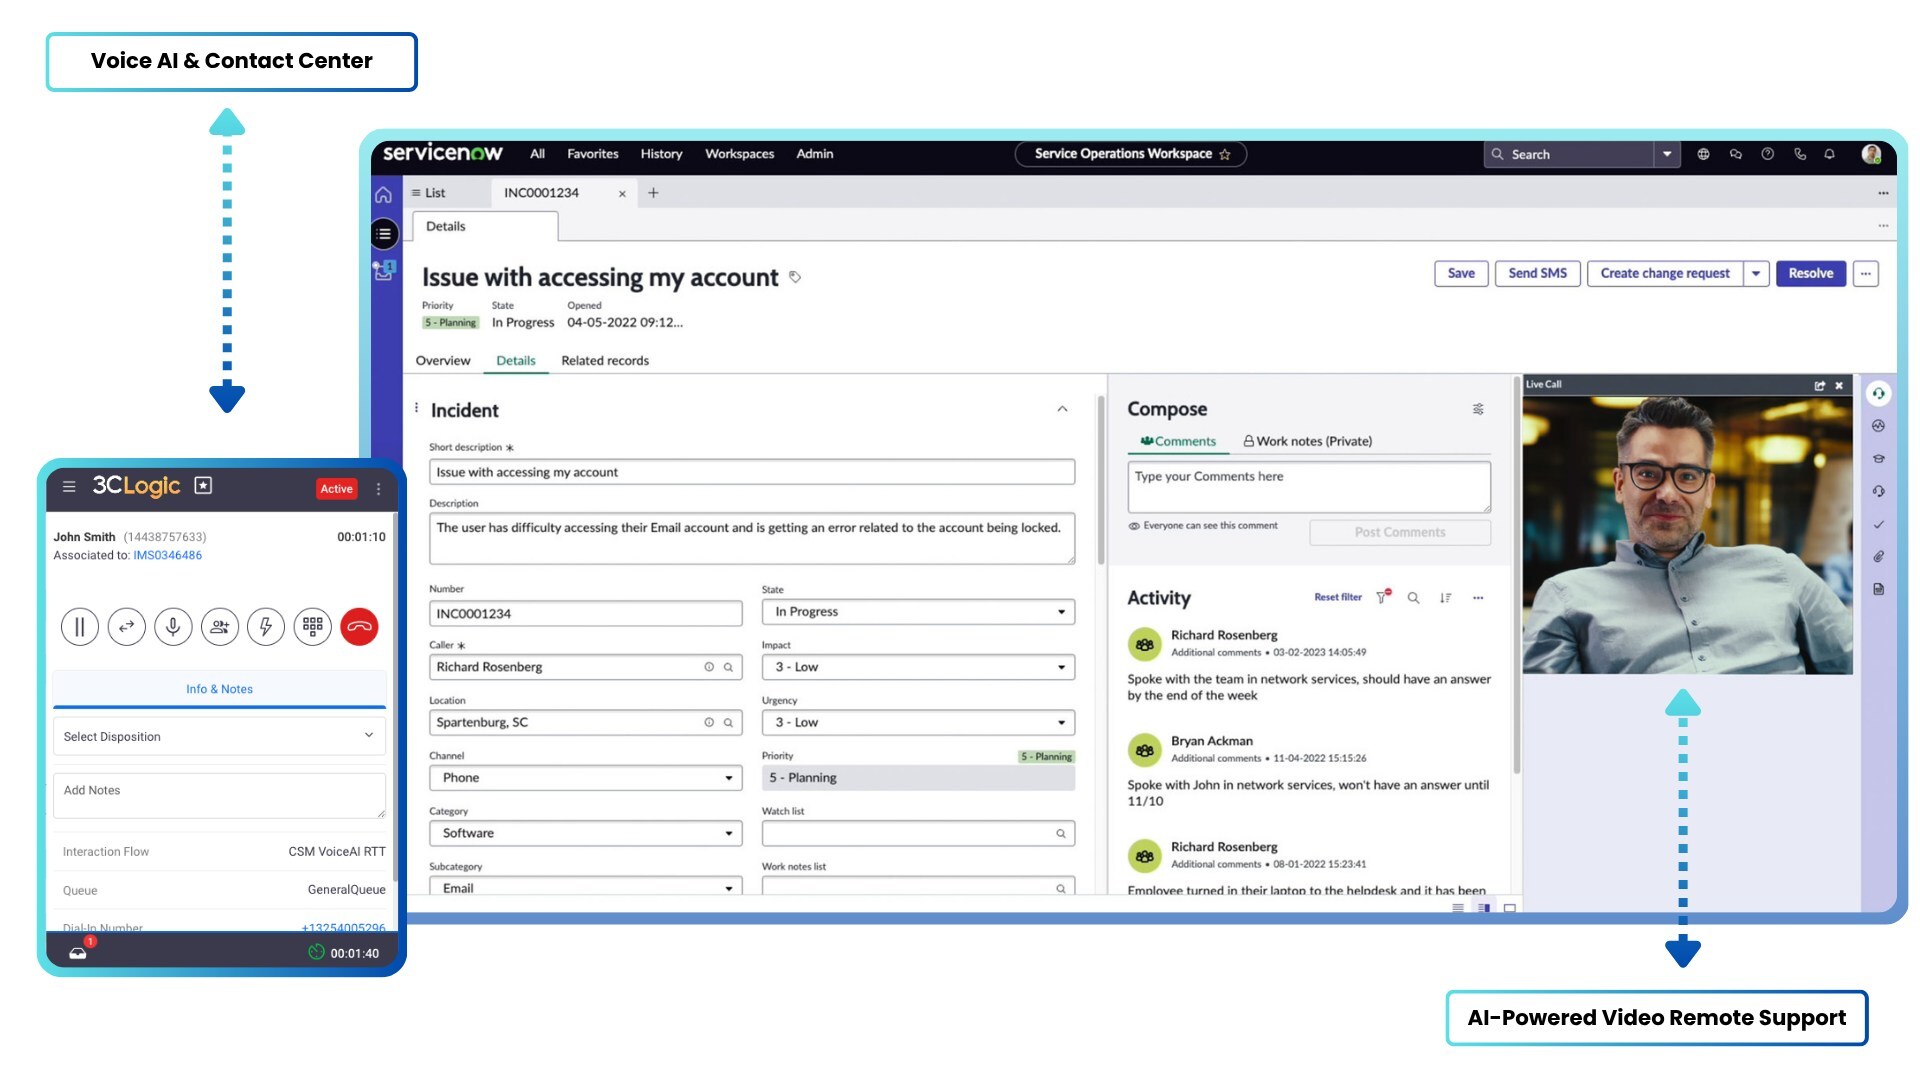Open the list view icon in left sidebar
The height and width of the screenshot is (1080, 1920).
click(384, 234)
